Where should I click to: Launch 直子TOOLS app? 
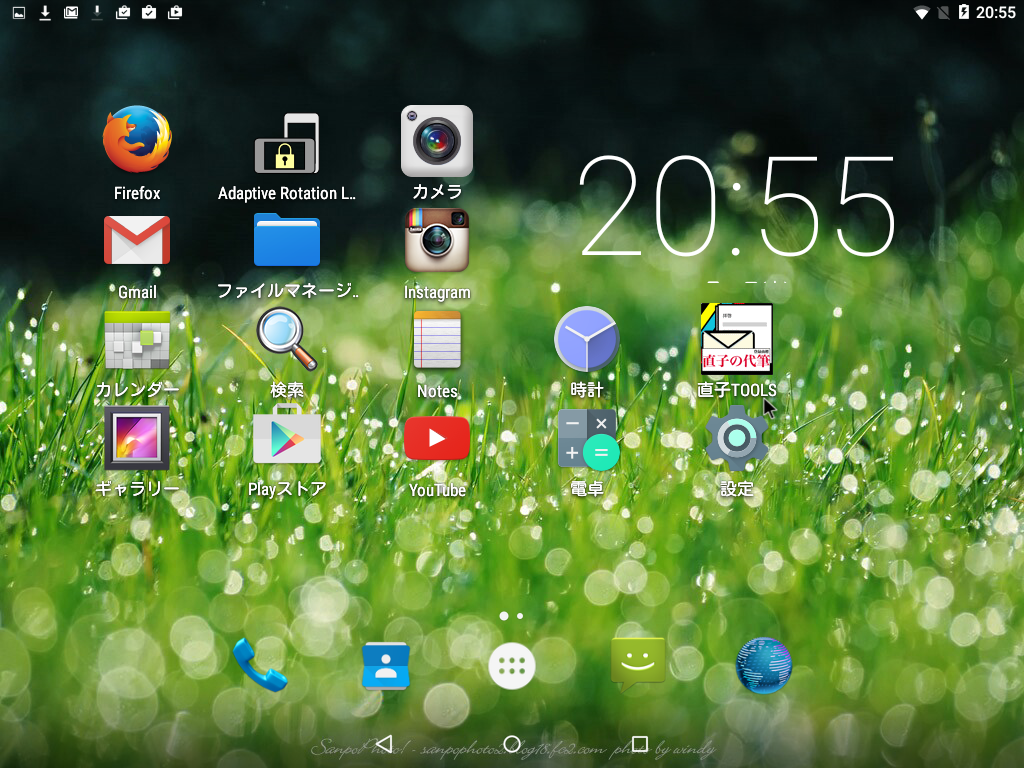click(x=737, y=338)
